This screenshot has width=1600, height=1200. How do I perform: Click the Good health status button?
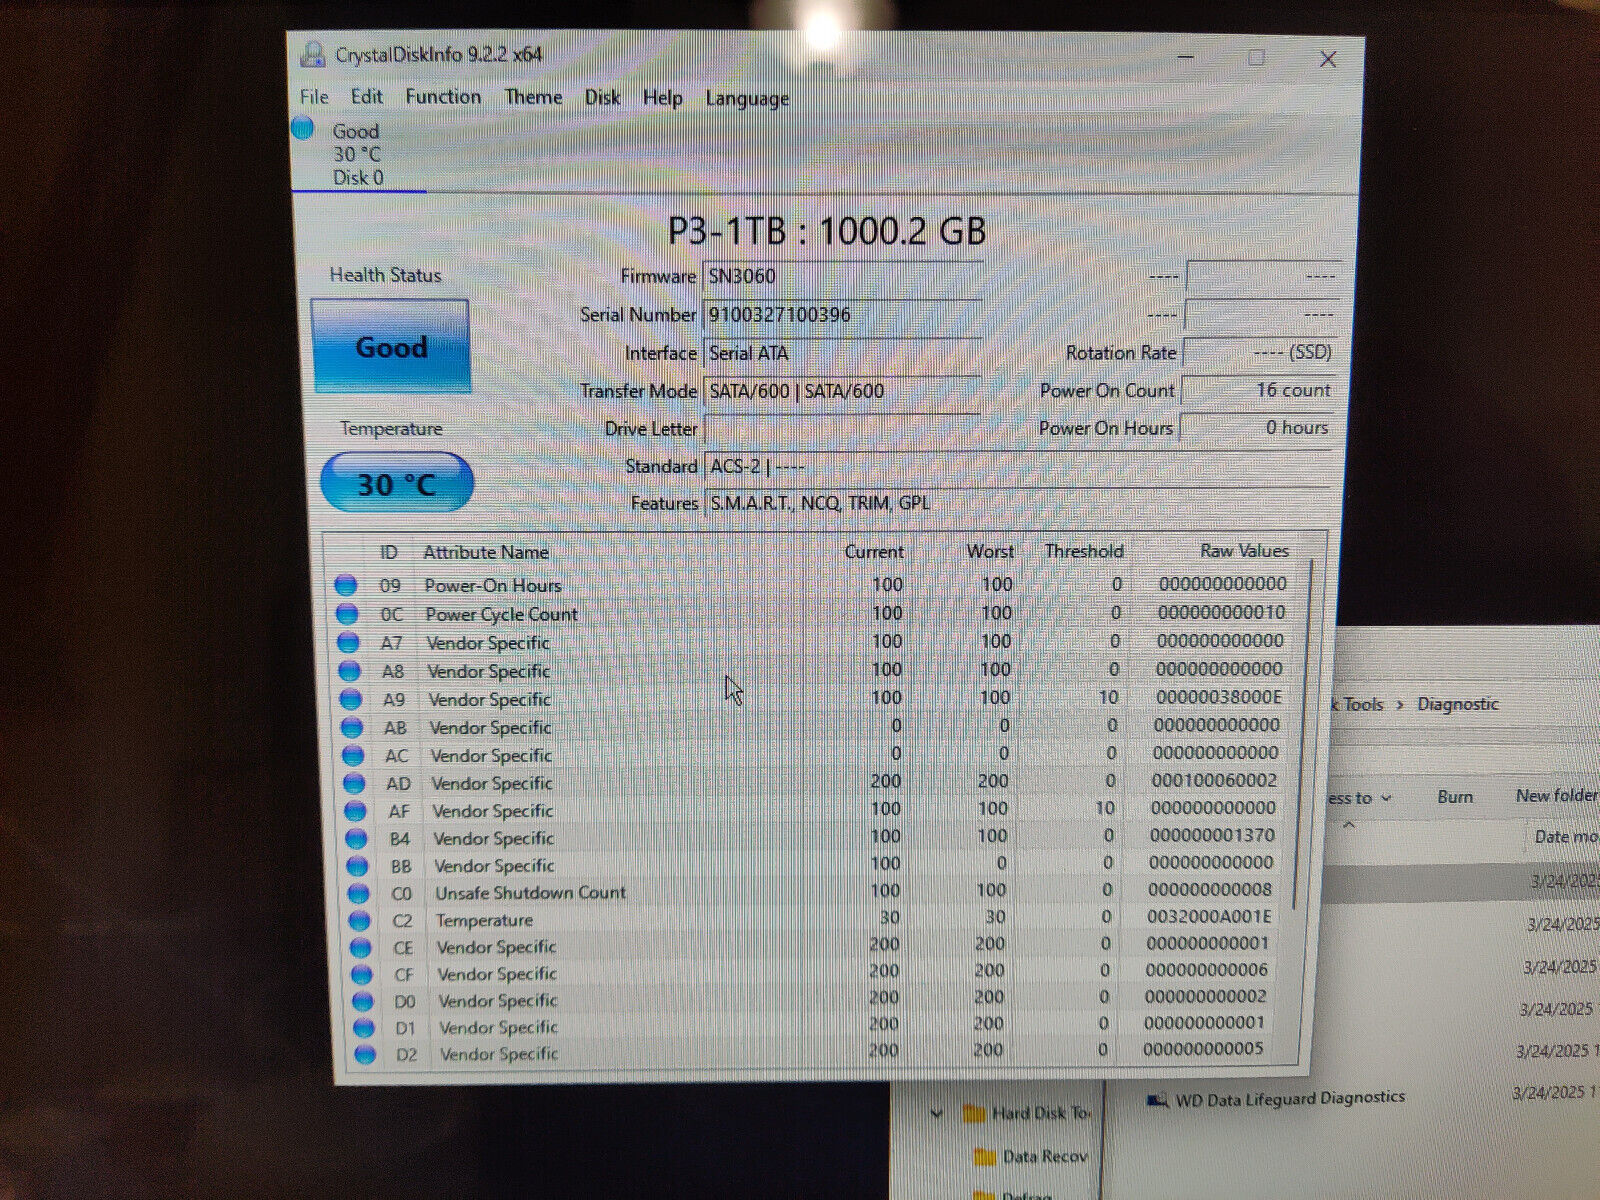391,346
